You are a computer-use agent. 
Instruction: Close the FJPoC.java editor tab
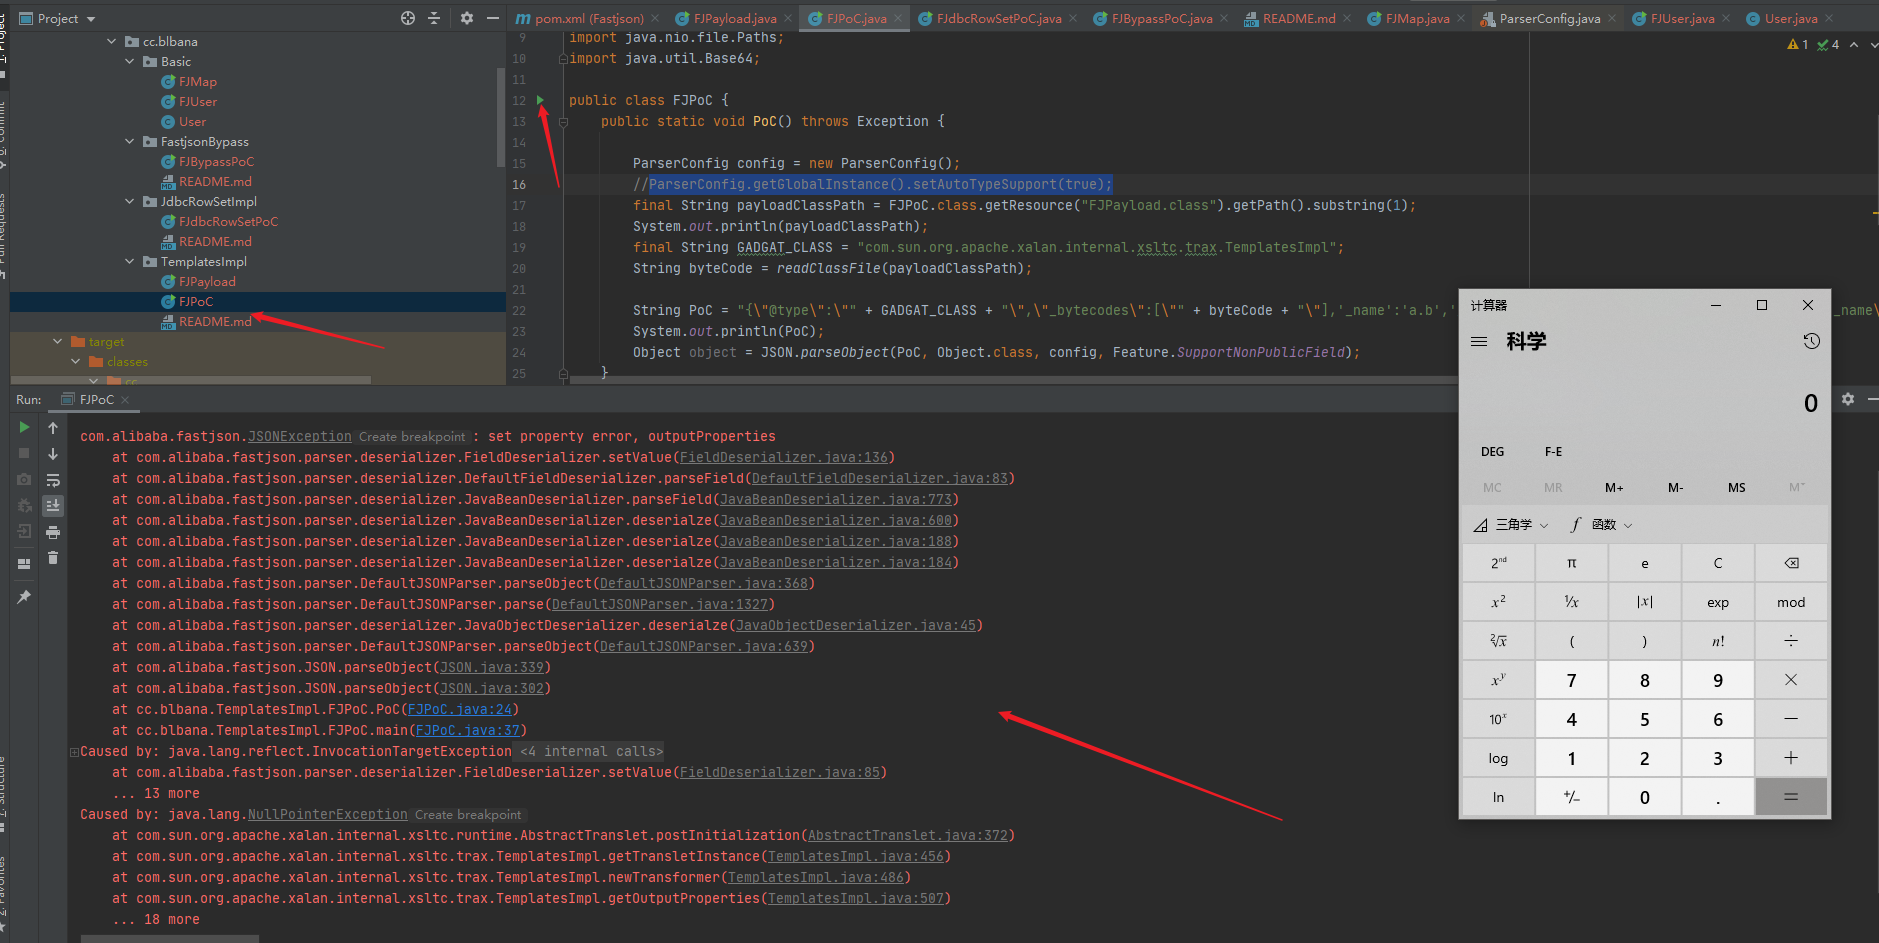tap(898, 18)
